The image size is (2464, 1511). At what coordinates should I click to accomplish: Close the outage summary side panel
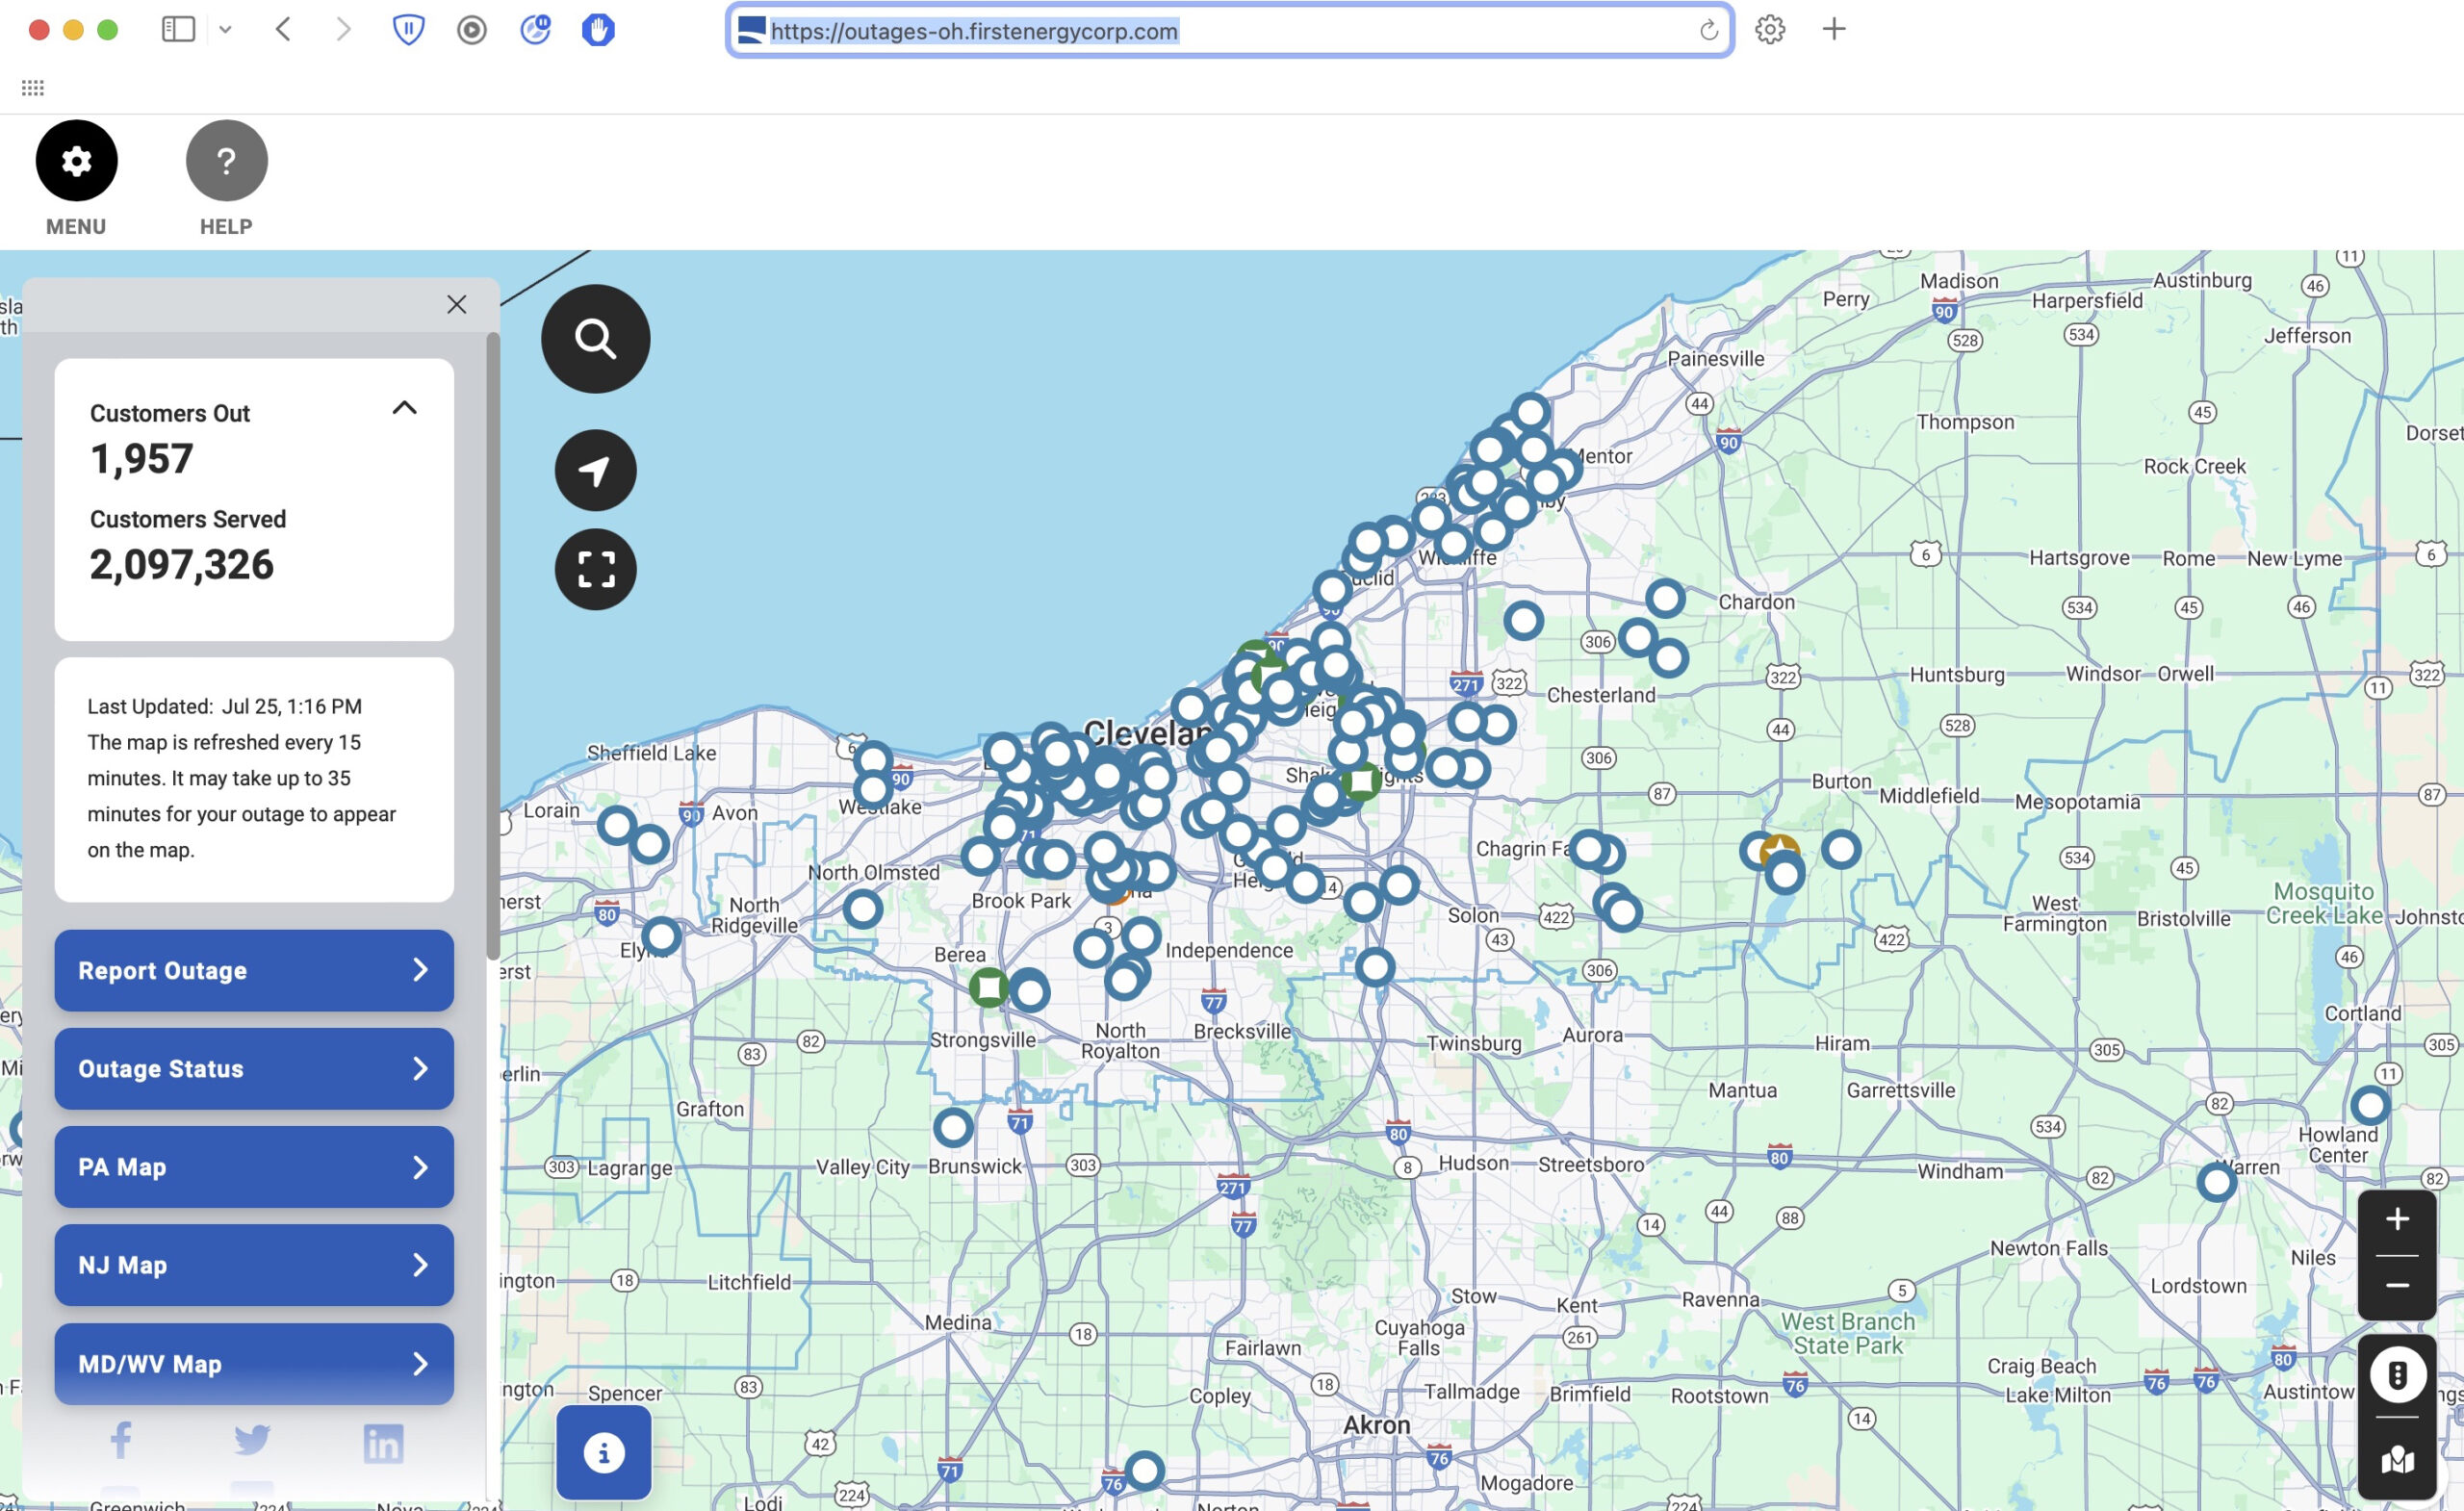(x=456, y=304)
